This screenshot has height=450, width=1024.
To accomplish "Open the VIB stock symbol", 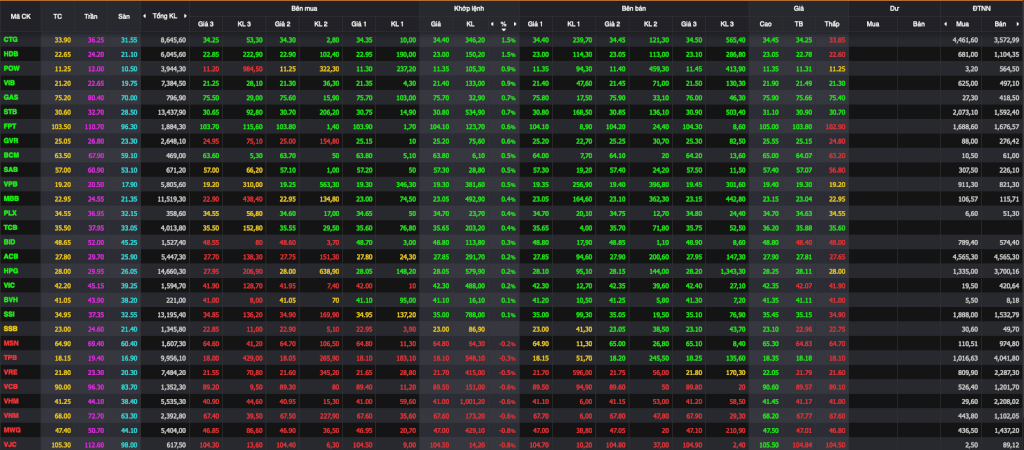I will [x=9, y=83].
